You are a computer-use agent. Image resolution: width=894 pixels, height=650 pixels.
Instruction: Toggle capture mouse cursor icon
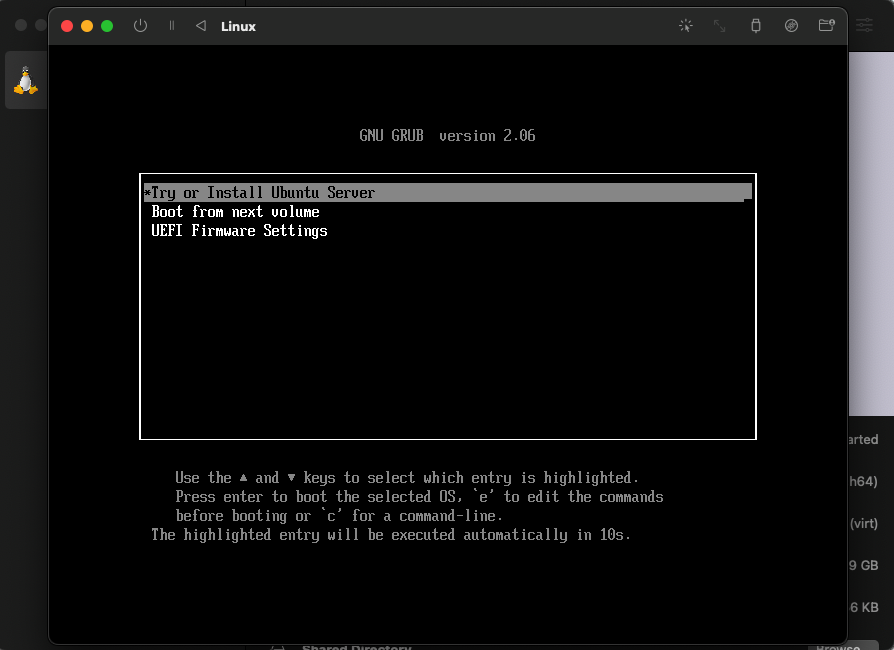(685, 26)
